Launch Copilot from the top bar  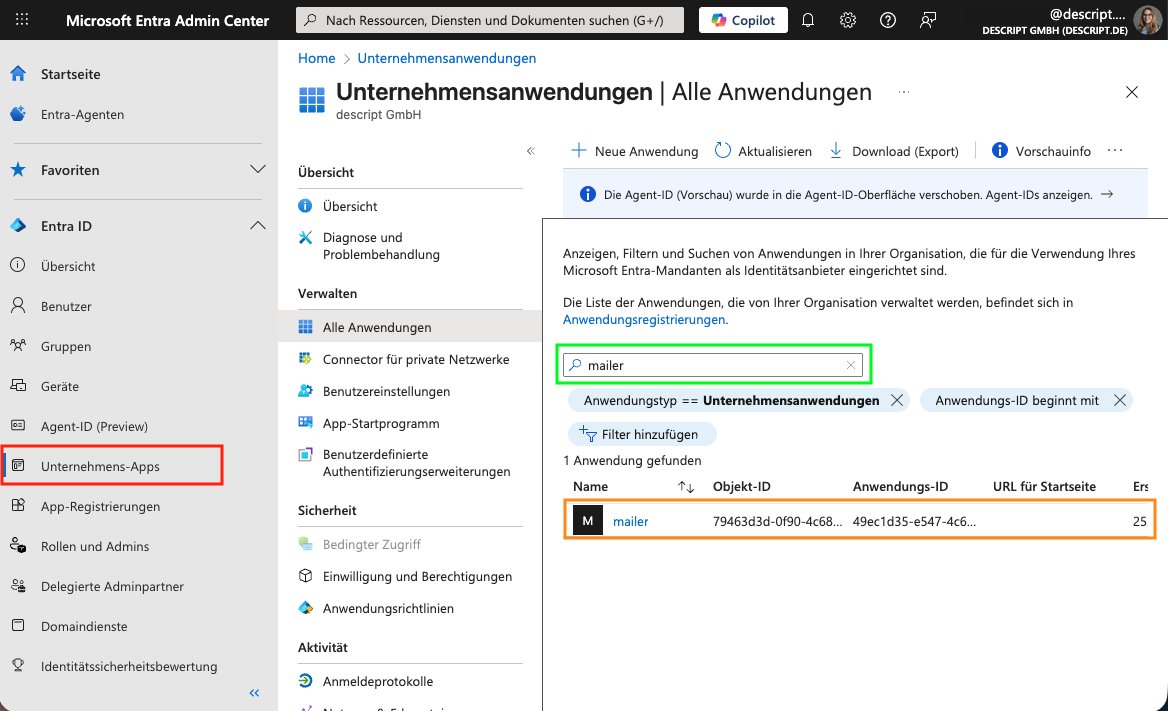click(x=742, y=20)
